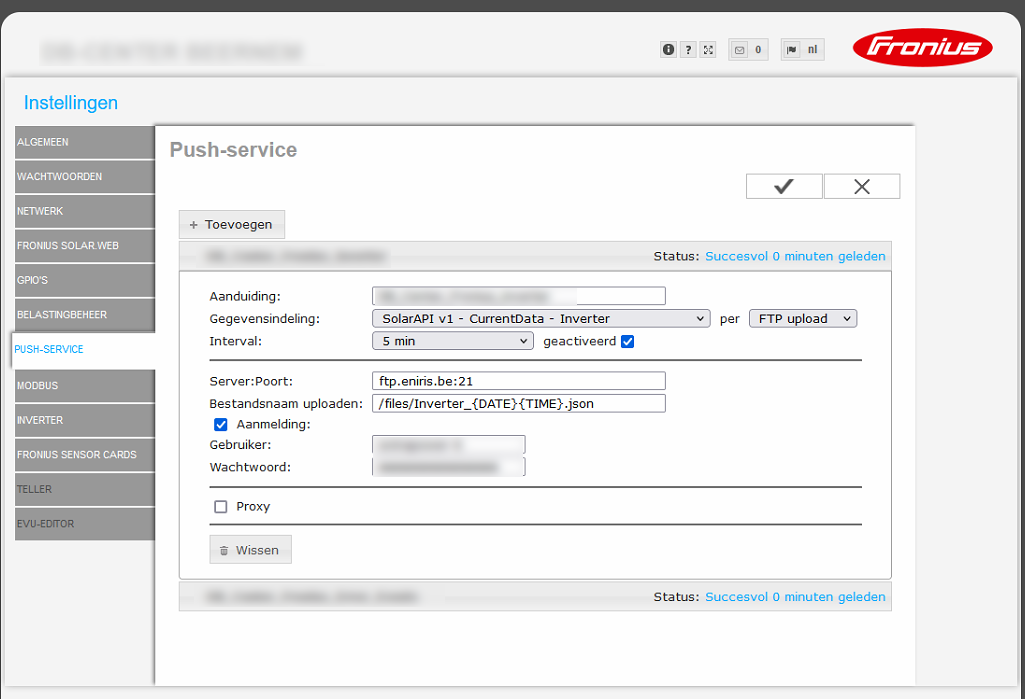The width and height of the screenshot is (1025, 699).
Task: Click the Fronius logo
Action: pos(922,48)
